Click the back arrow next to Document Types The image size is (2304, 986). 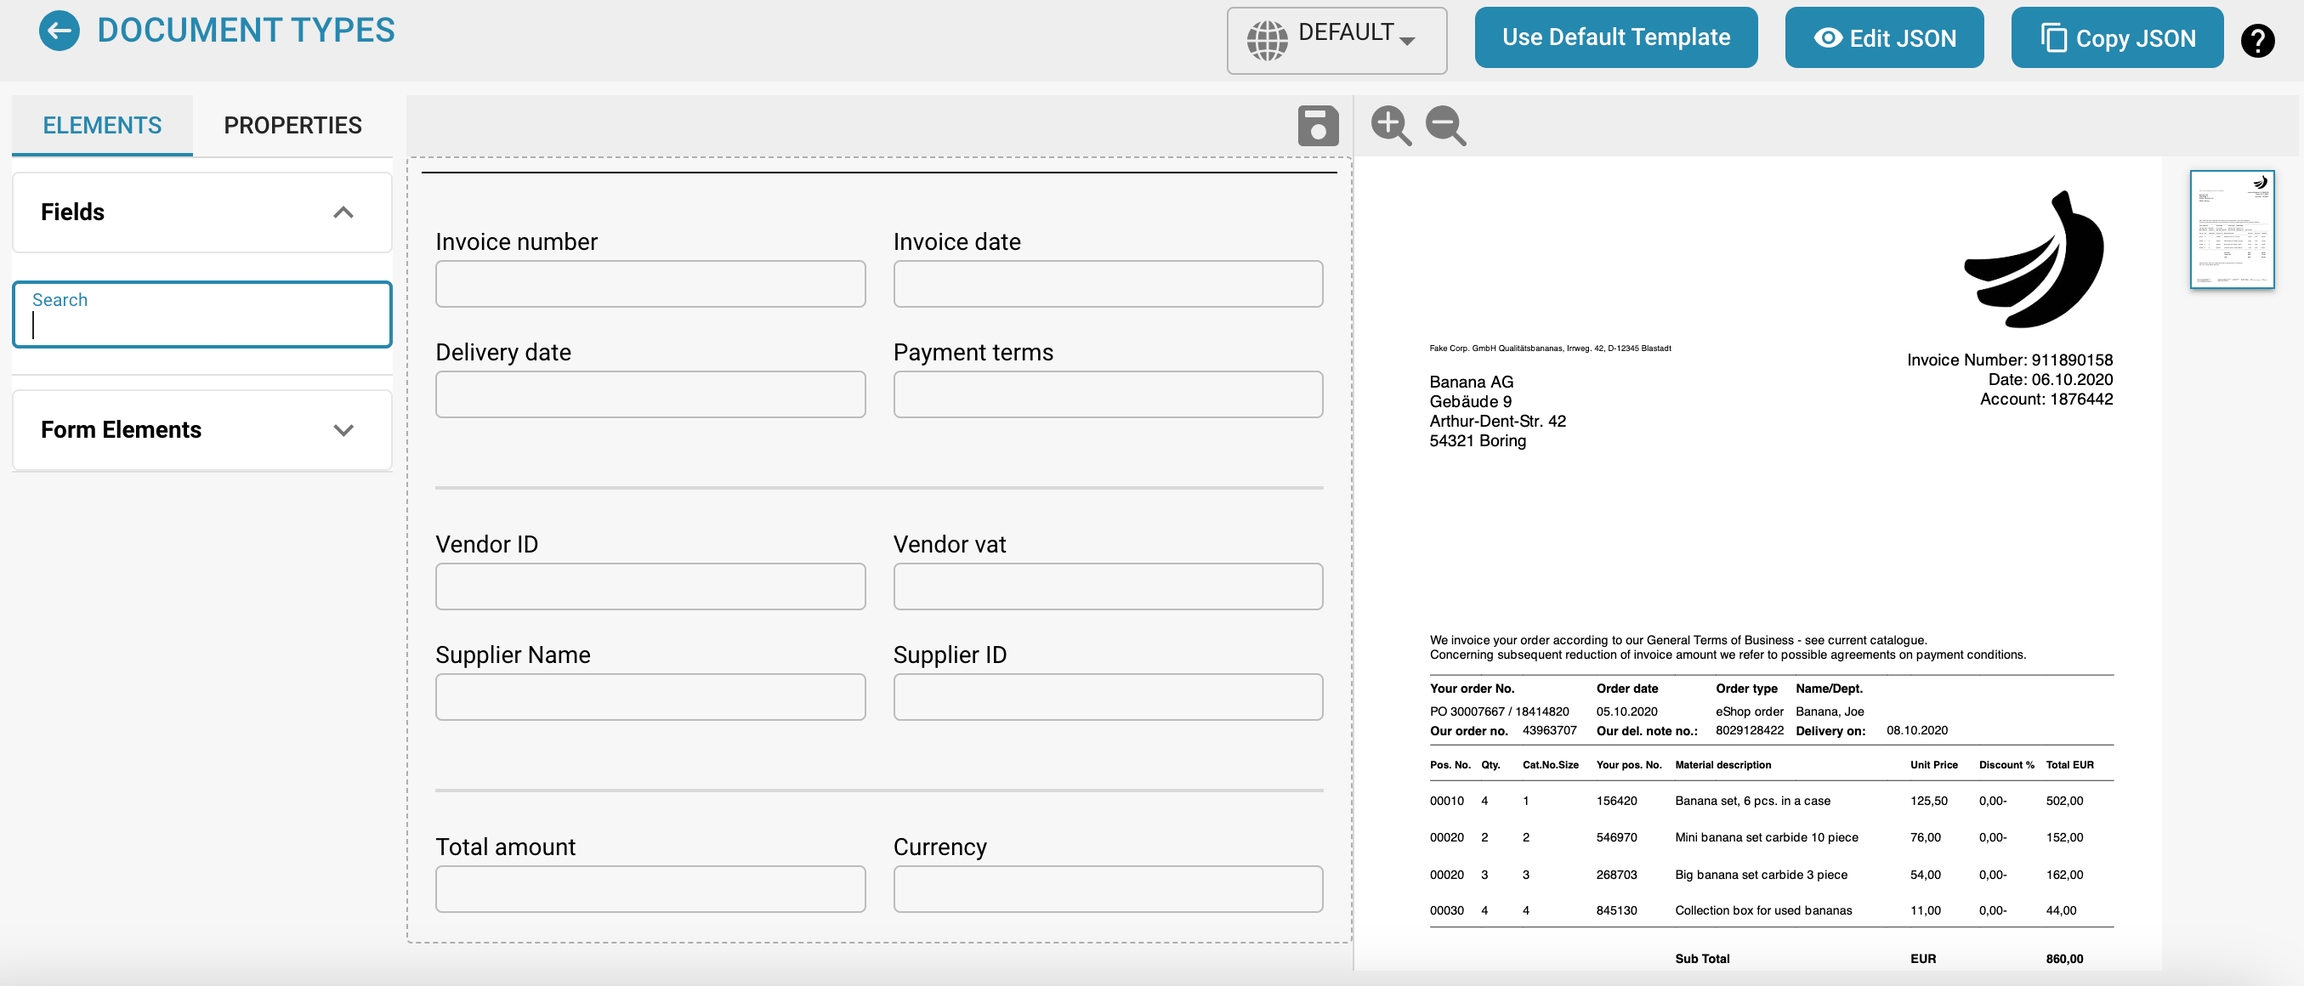point(59,31)
